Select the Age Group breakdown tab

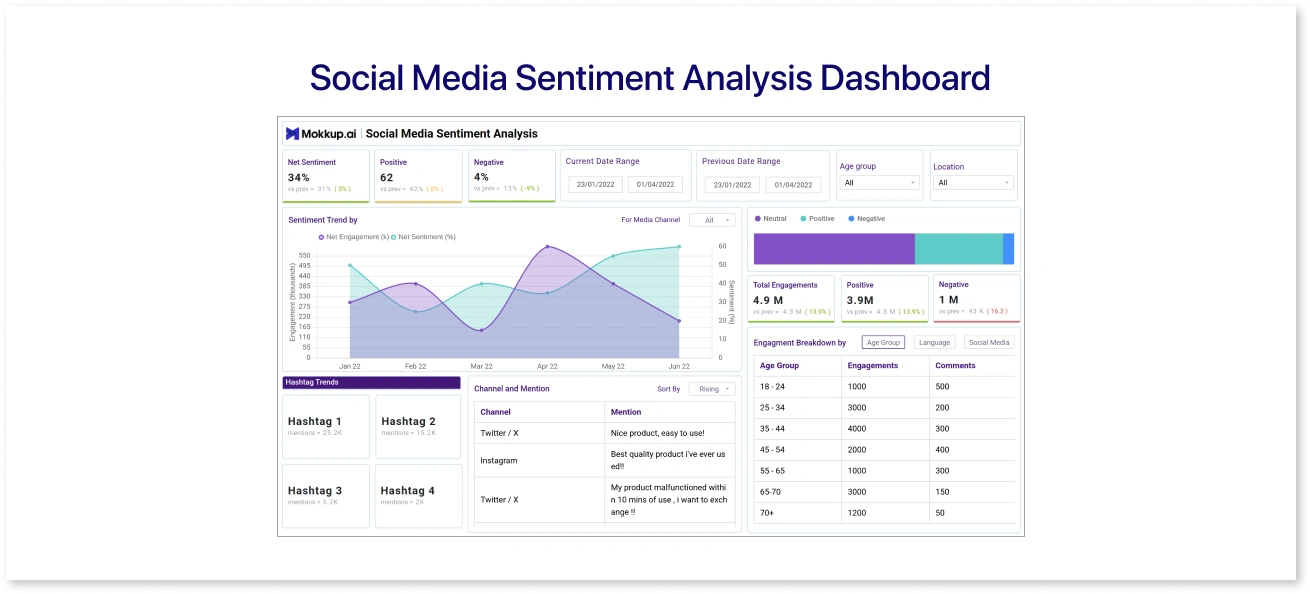pos(883,342)
